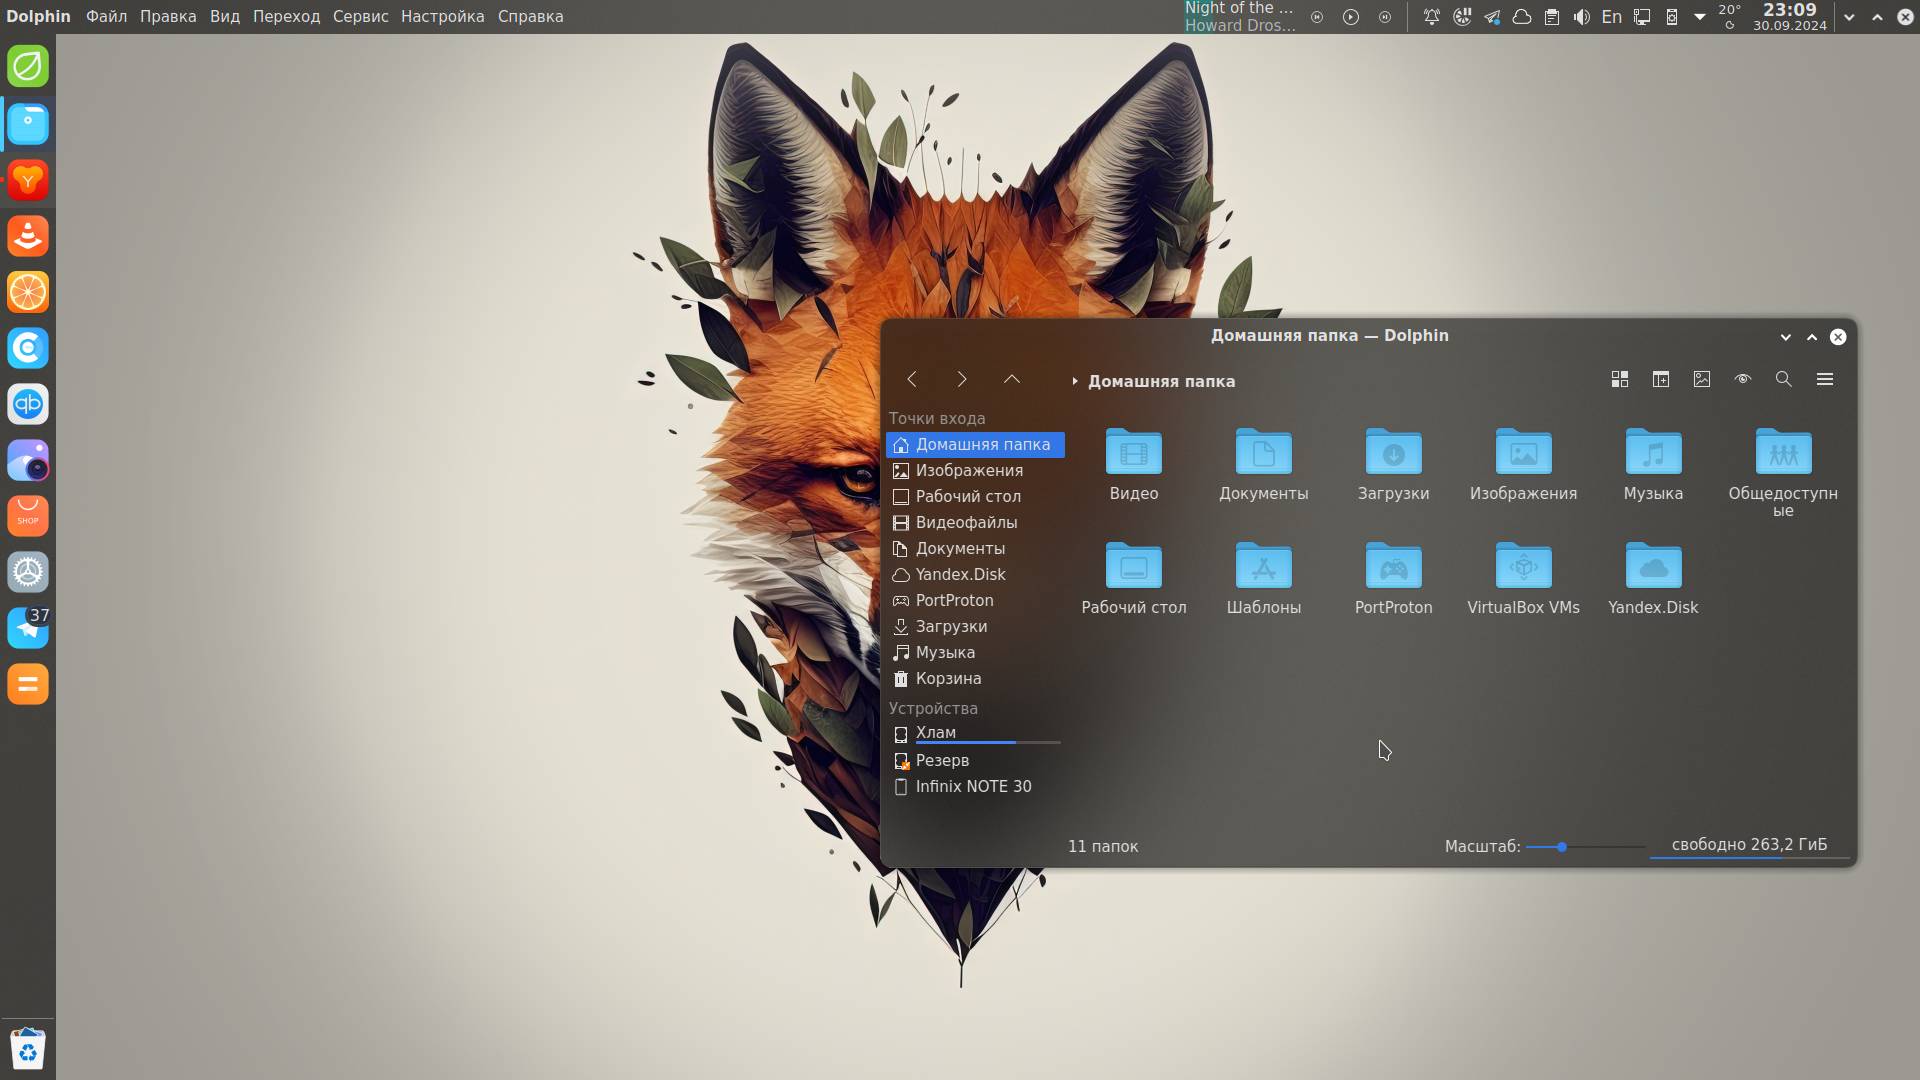Viewport: 1920px width, 1080px height.
Task: Expand breadcrumb arrow before Домашняя папка
Action: (1075, 381)
